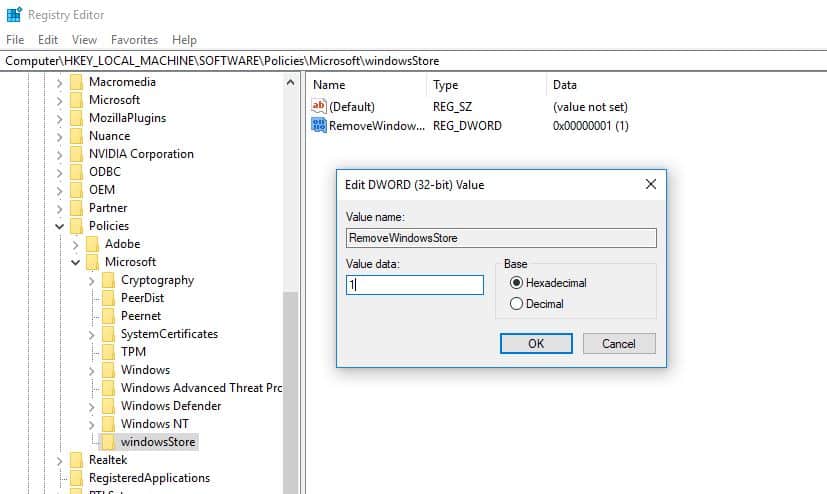Image resolution: width=827 pixels, height=494 pixels.
Task: Click the (value not set) data cell
Action: pyautogui.click(x=590, y=106)
